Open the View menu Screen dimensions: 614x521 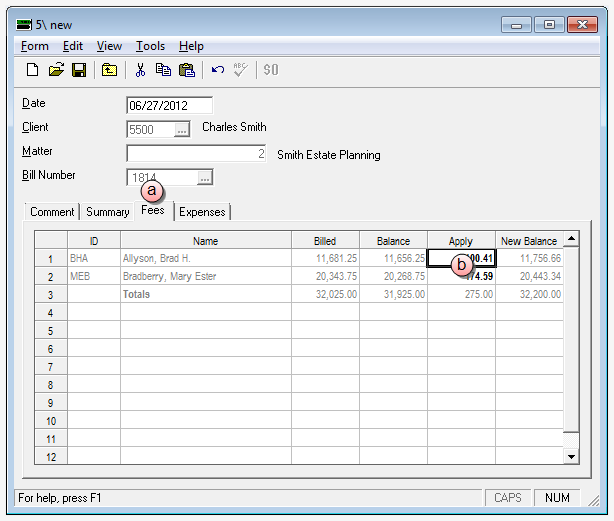109,46
